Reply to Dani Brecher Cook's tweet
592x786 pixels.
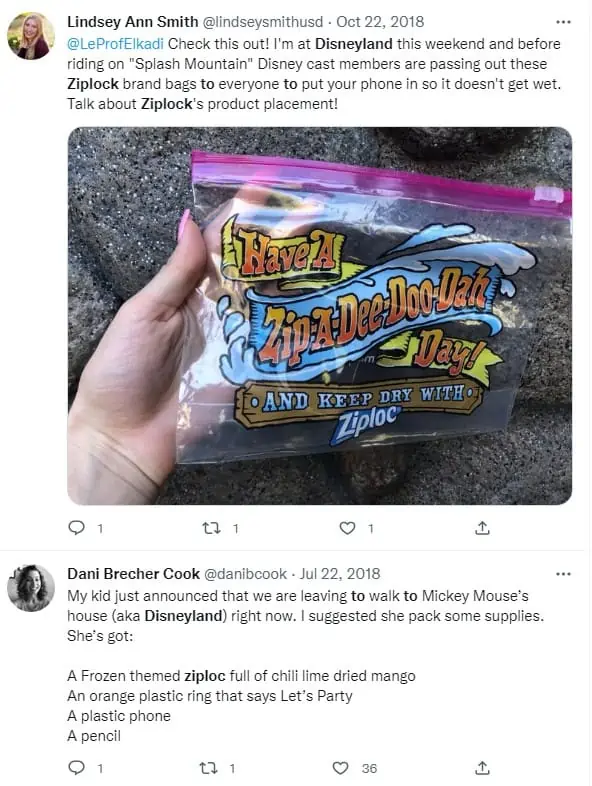coord(76,768)
